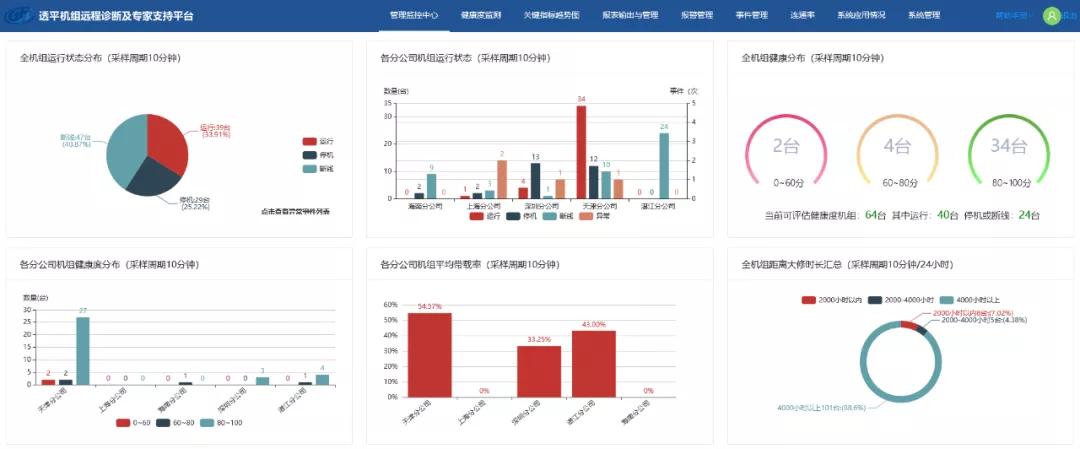Open the 帮助手册 dropdown in header
This screenshot has height=449, width=1080.
tap(1012, 16)
